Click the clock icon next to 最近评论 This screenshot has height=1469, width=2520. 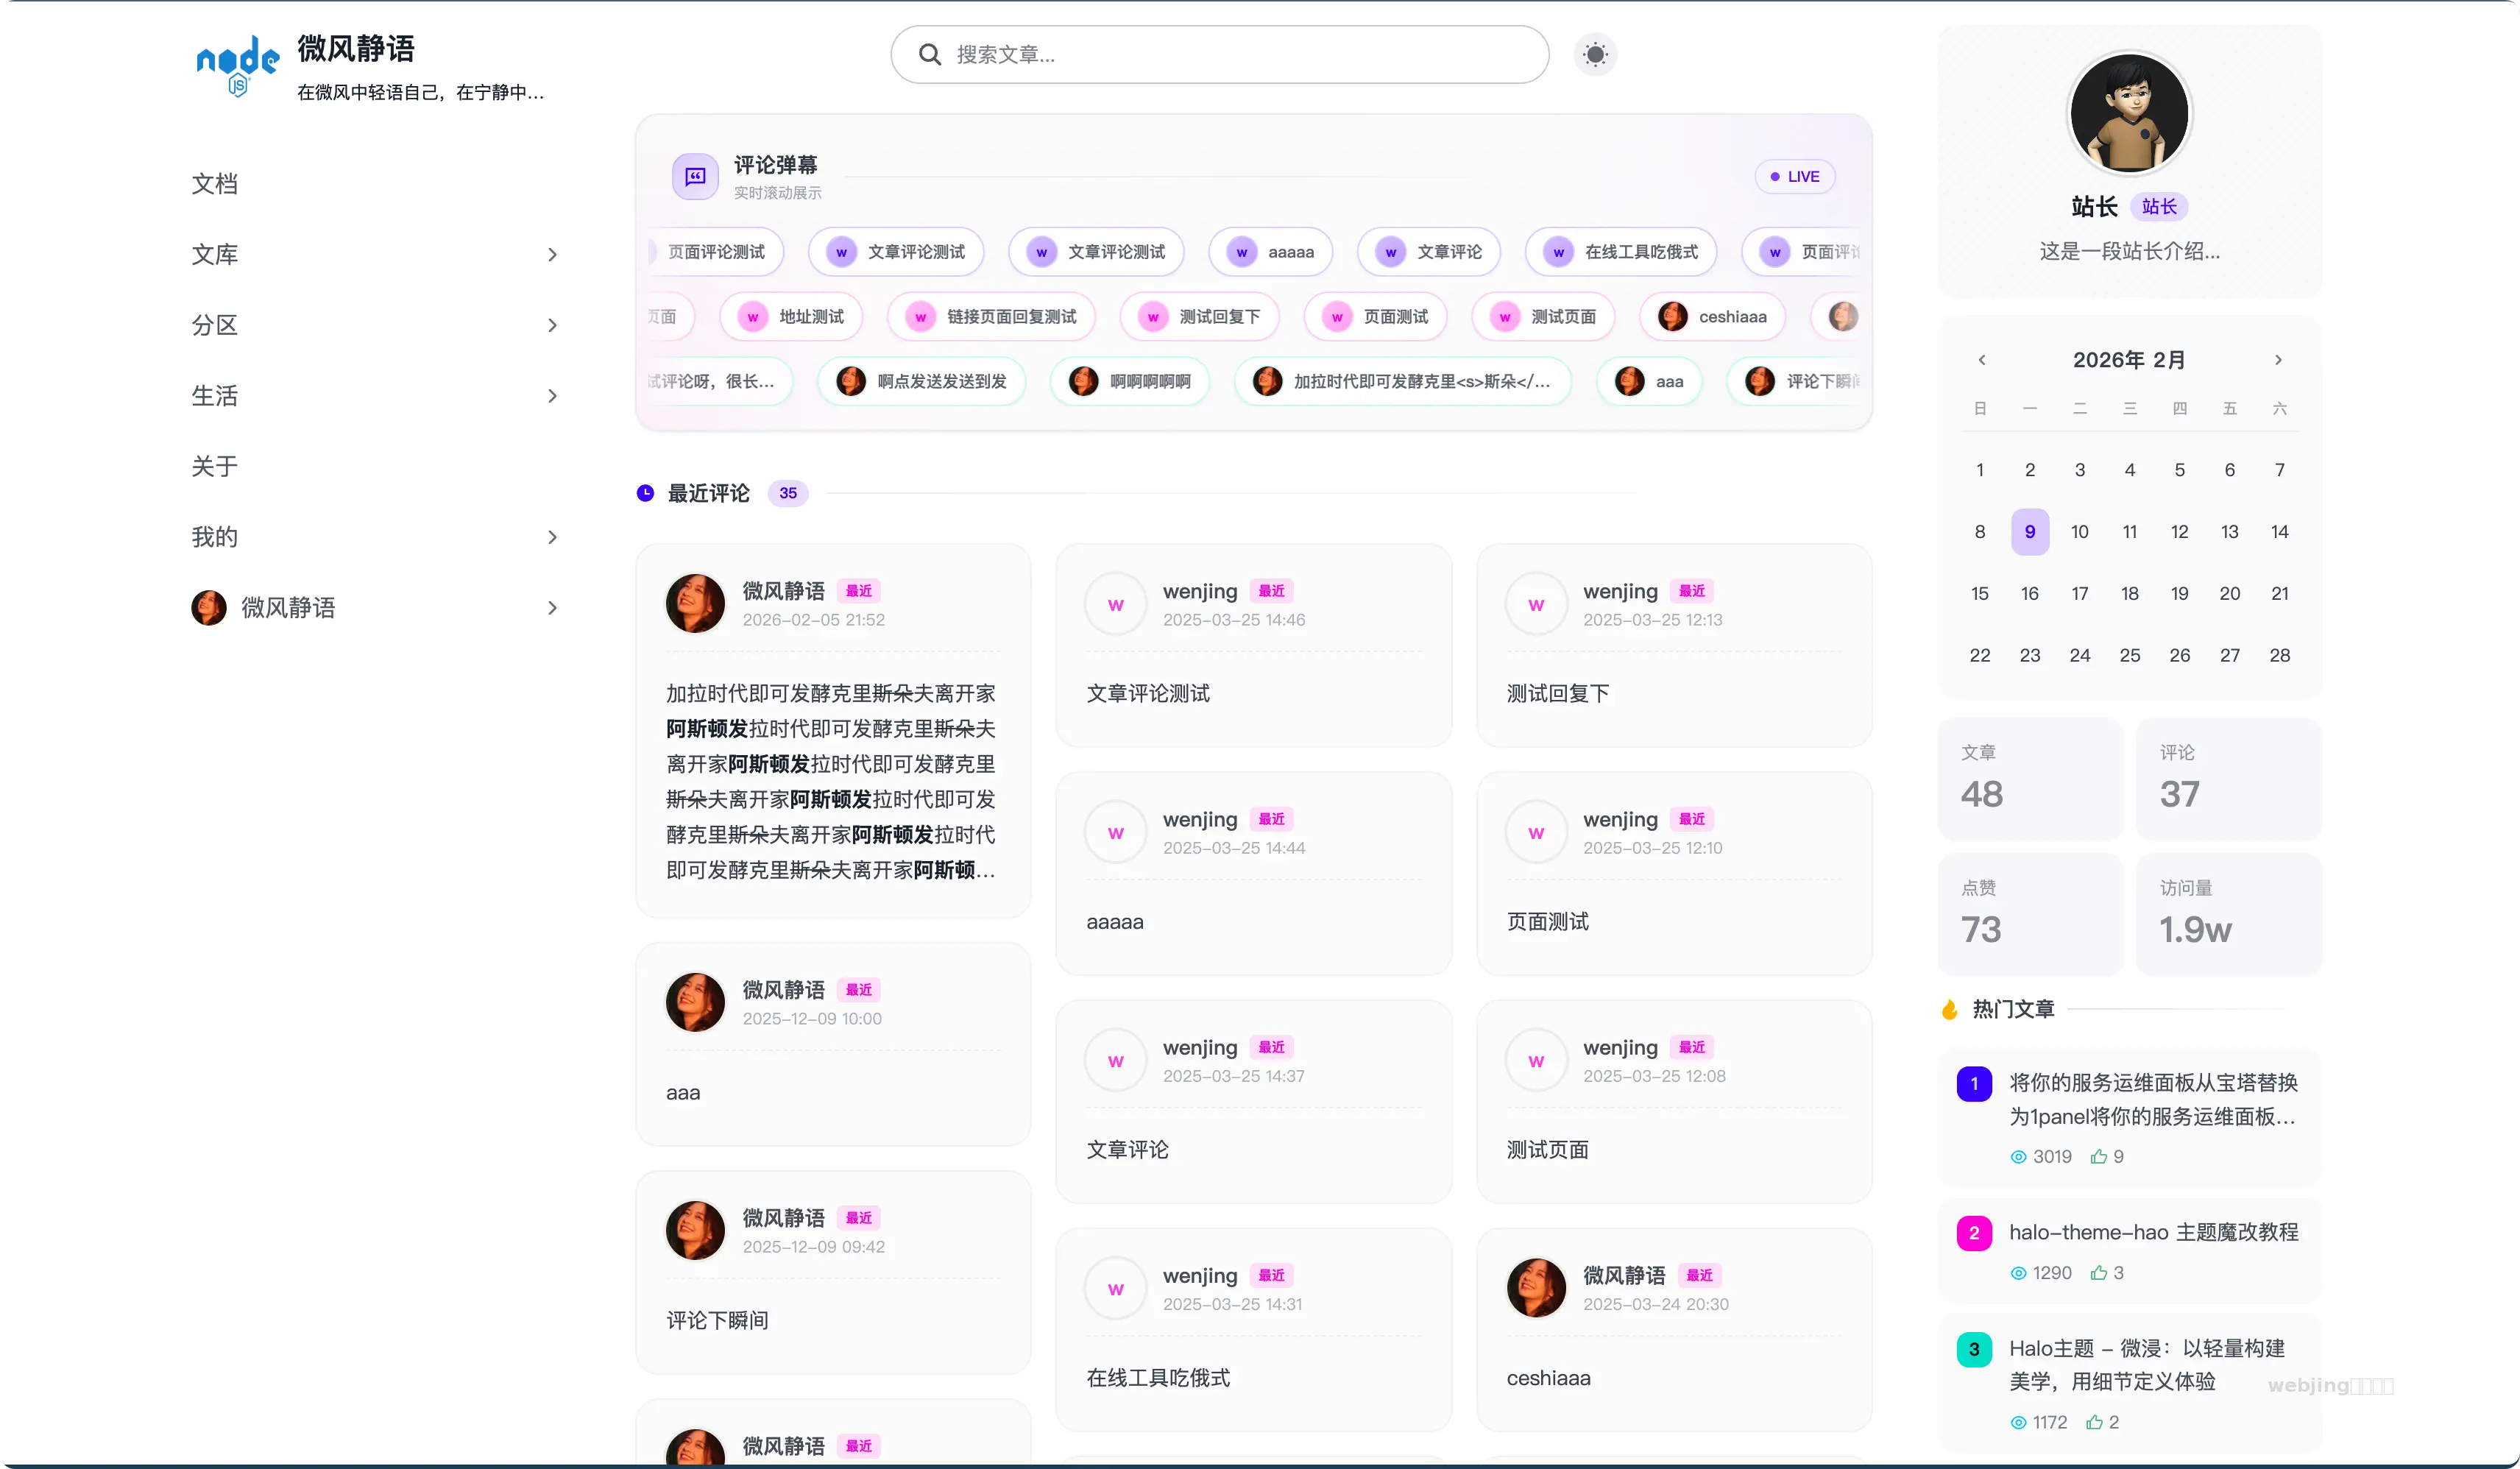(x=645, y=493)
